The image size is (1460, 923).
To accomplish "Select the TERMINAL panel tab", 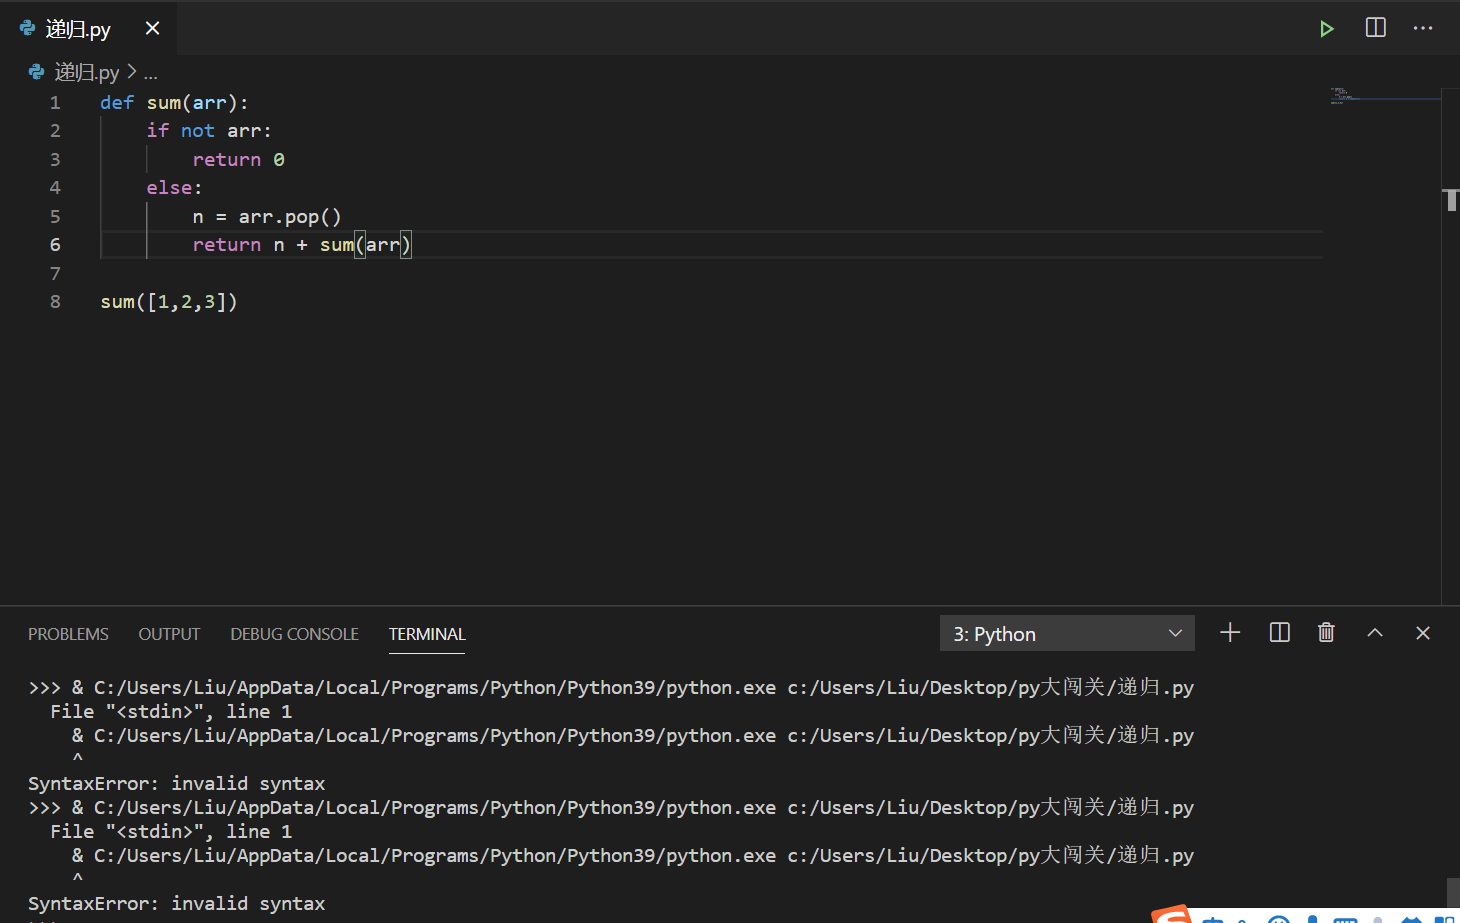I will tap(427, 634).
